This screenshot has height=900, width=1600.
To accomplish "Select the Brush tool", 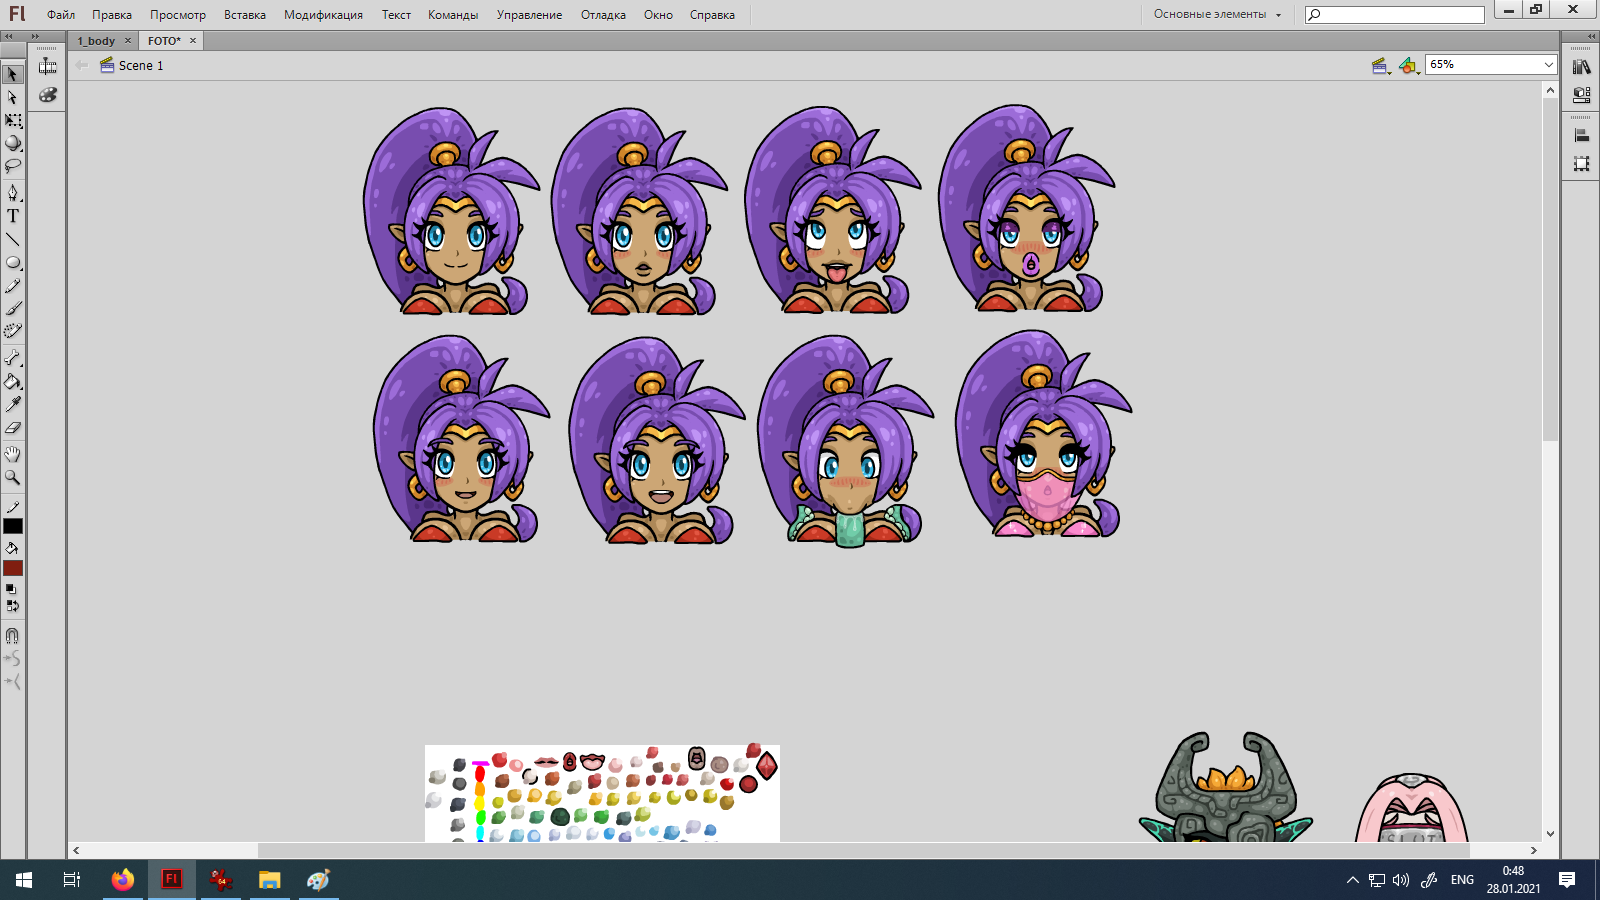I will [13, 308].
